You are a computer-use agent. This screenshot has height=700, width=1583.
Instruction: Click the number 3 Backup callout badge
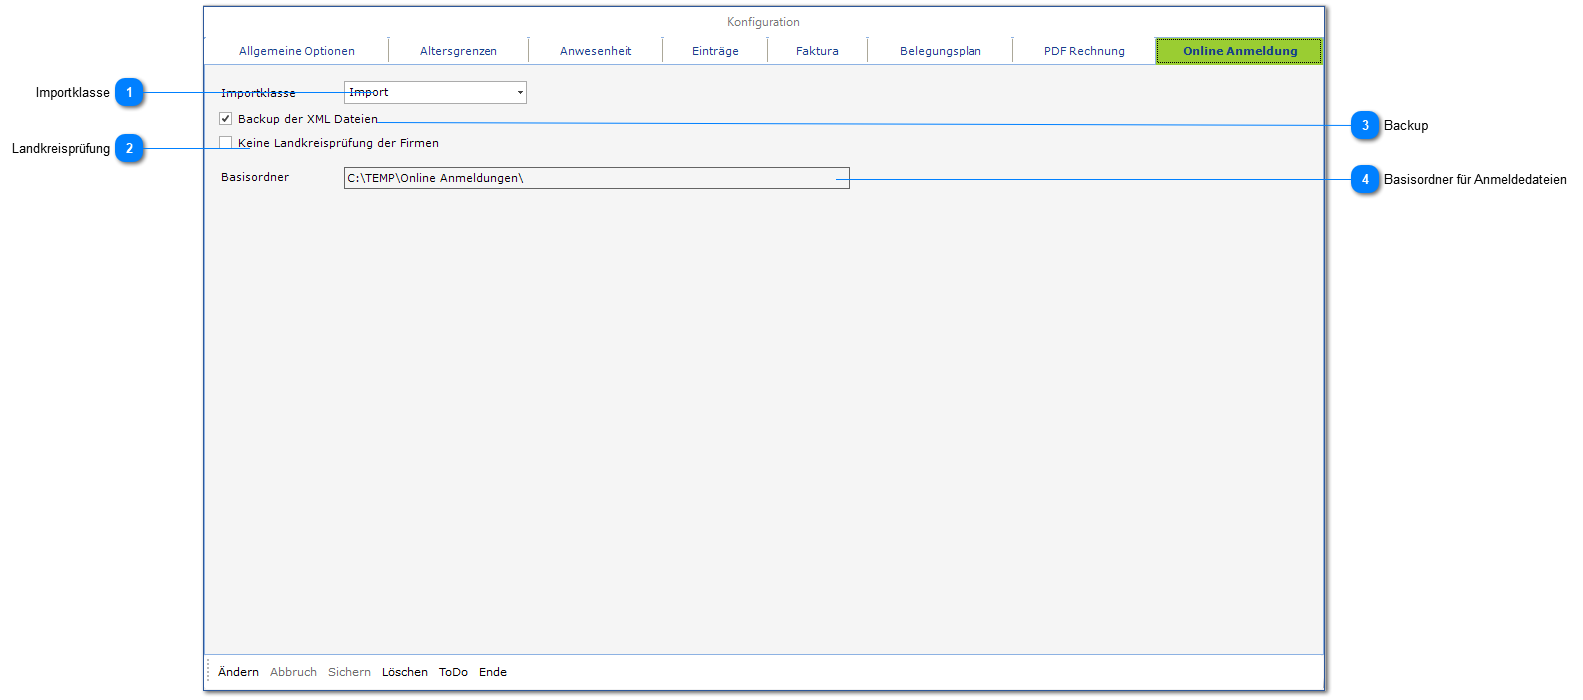click(x=1365, y=126)
